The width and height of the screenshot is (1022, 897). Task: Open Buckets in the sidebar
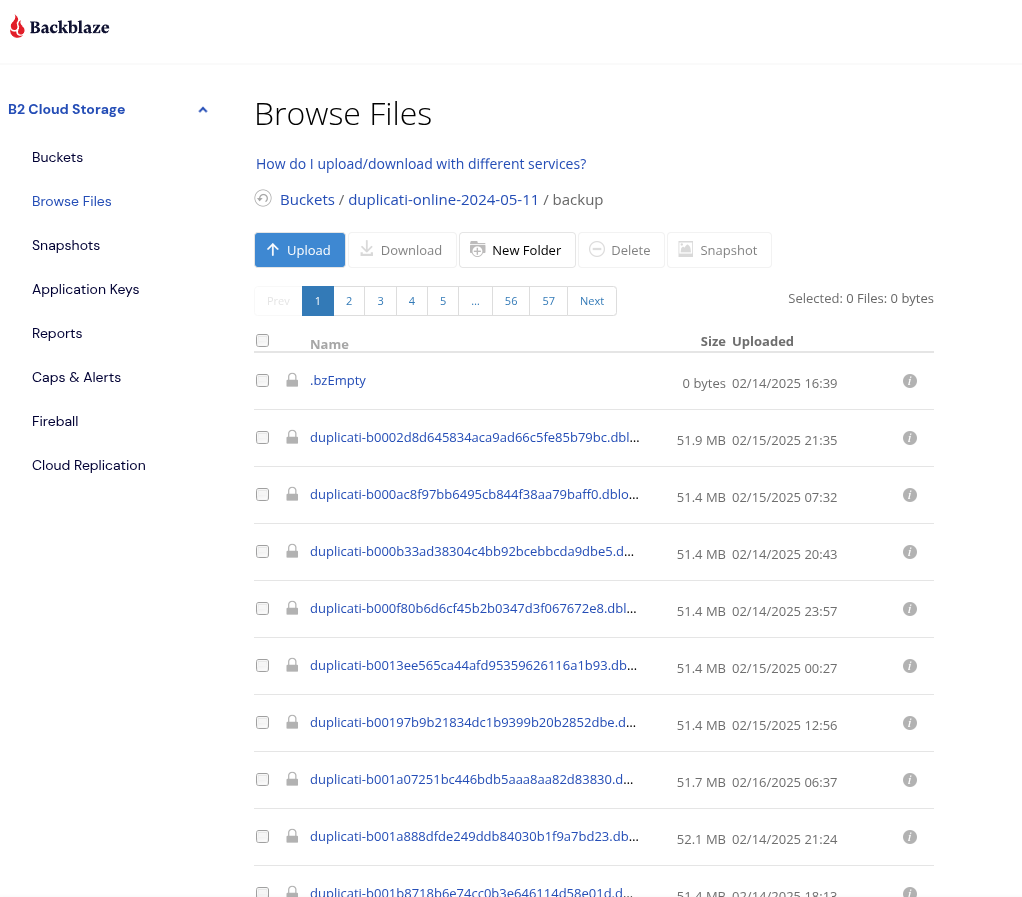click(x=57, y=157)
